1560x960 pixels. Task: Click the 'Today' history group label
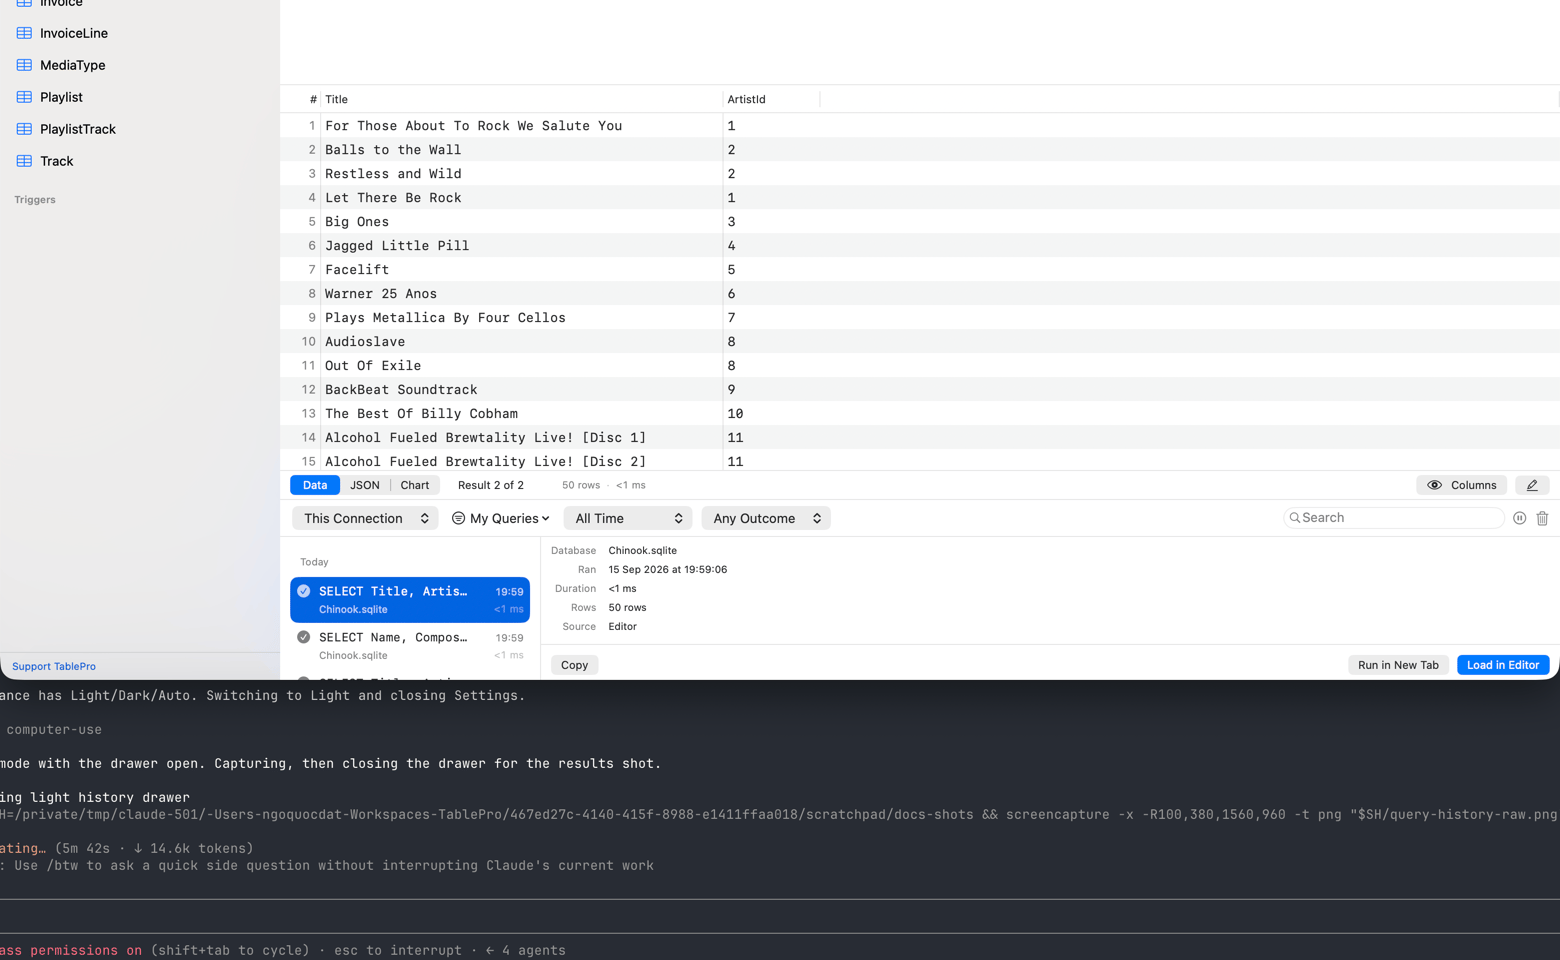(x=314, y=562)
